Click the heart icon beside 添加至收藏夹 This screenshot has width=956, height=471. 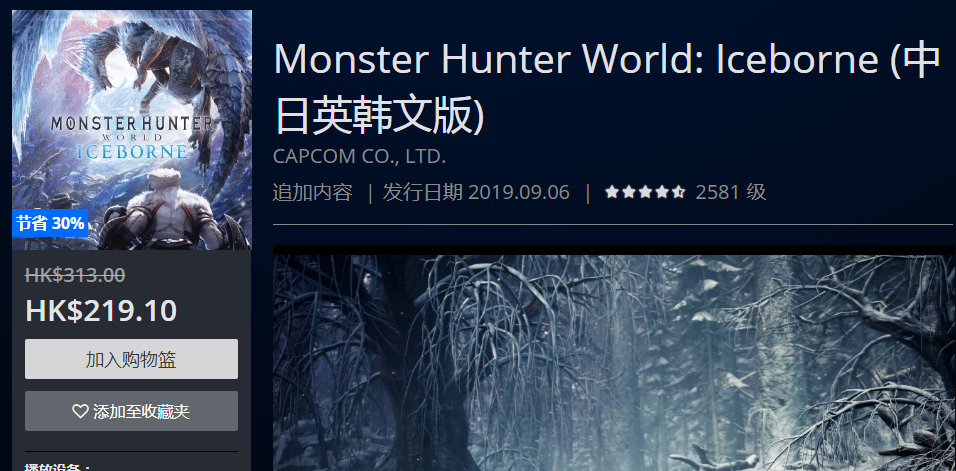point(80,411)
